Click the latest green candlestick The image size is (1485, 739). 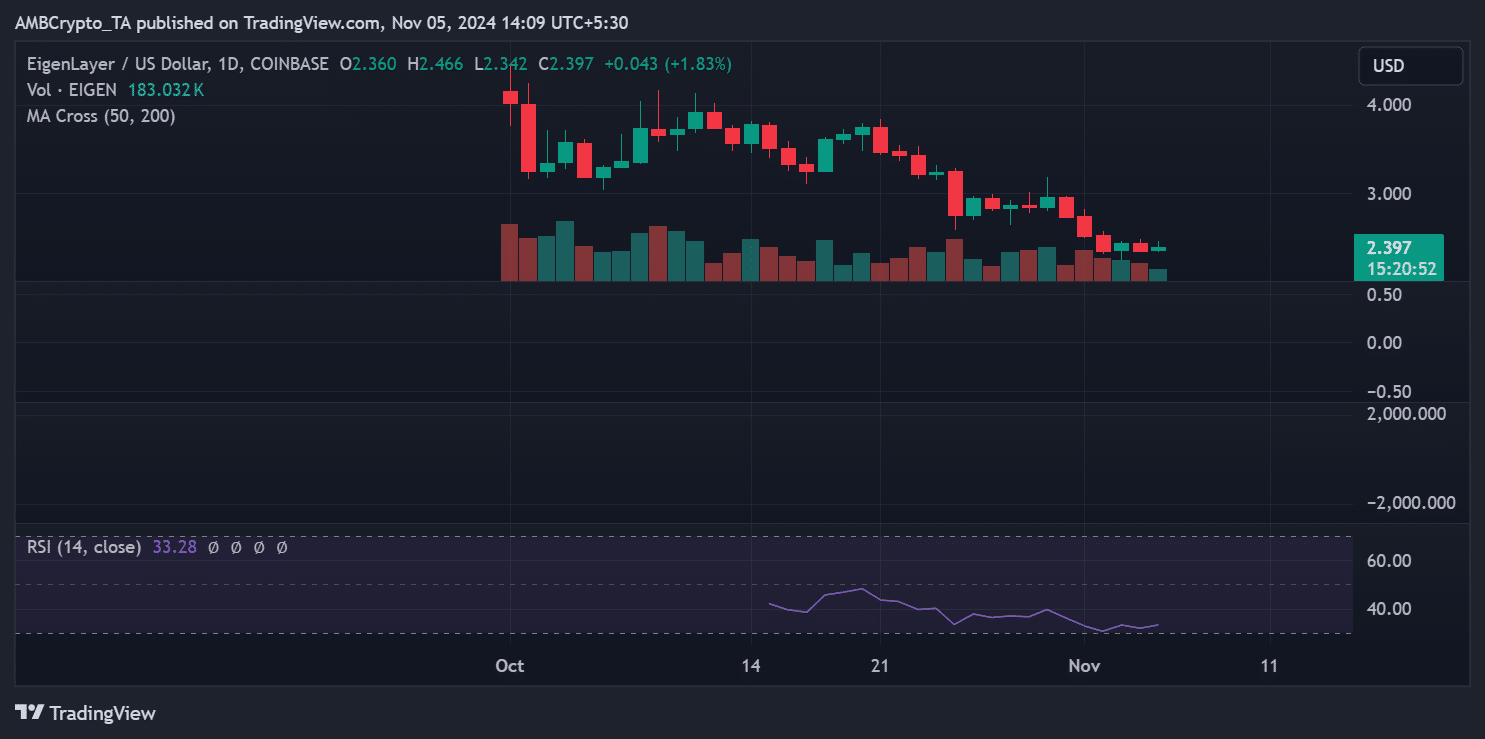click(x=1158, y=248)
